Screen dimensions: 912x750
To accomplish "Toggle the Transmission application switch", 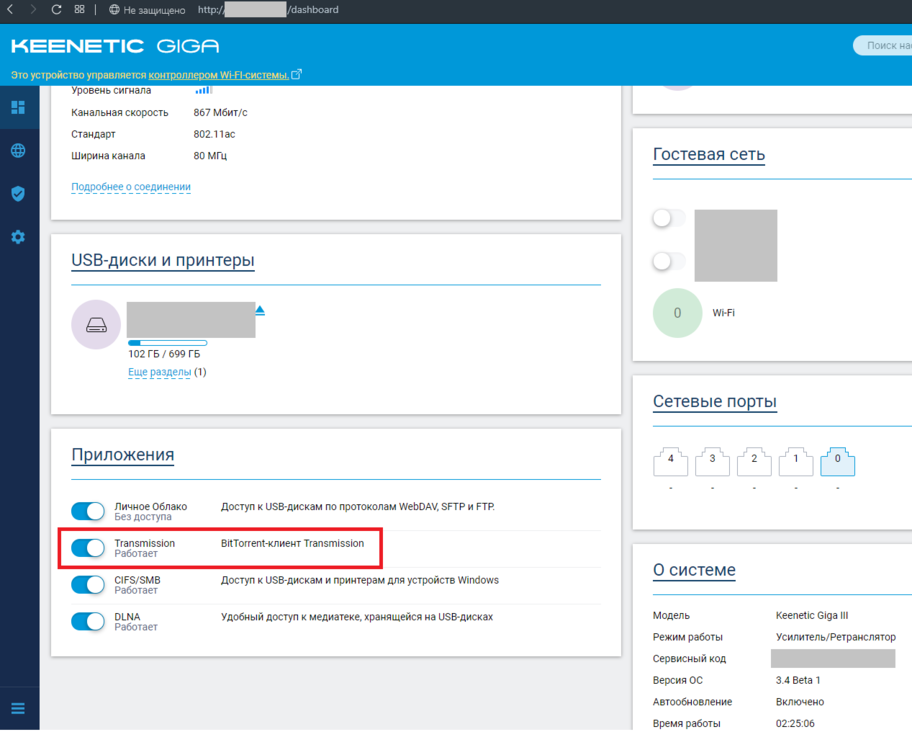I will (x=88, y=548).
